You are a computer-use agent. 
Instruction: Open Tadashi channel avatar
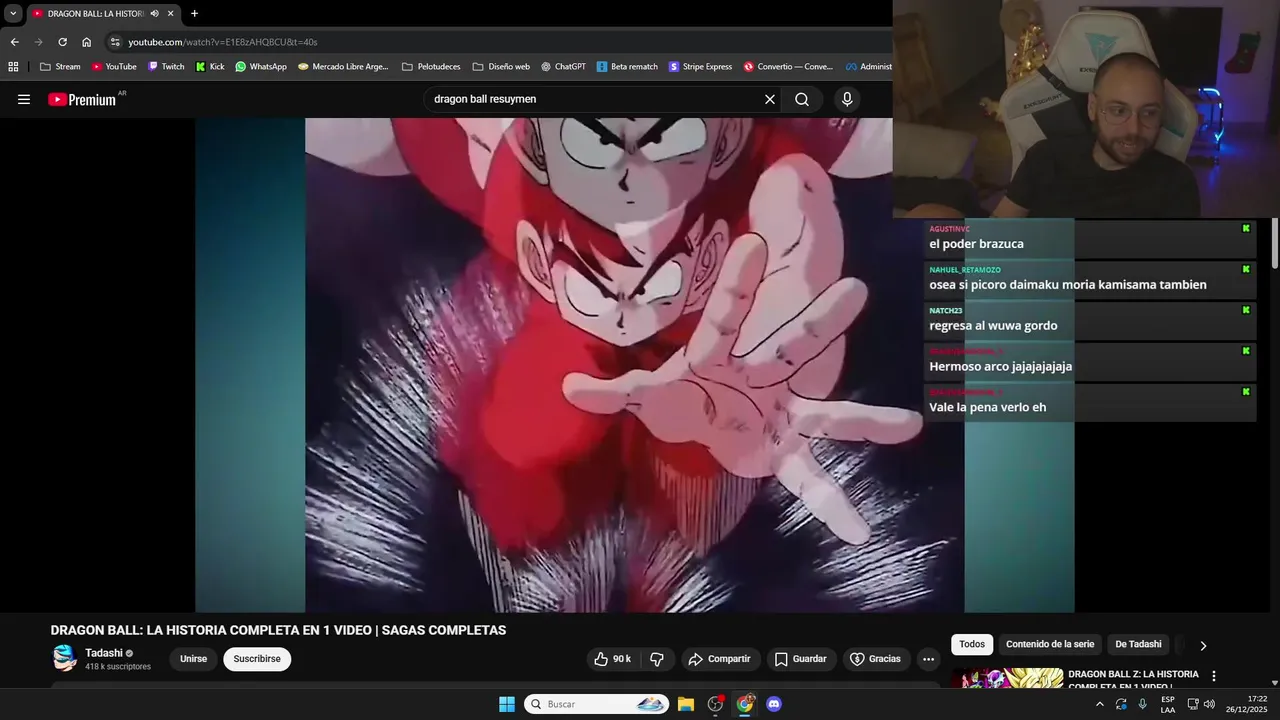click(65, 658)
